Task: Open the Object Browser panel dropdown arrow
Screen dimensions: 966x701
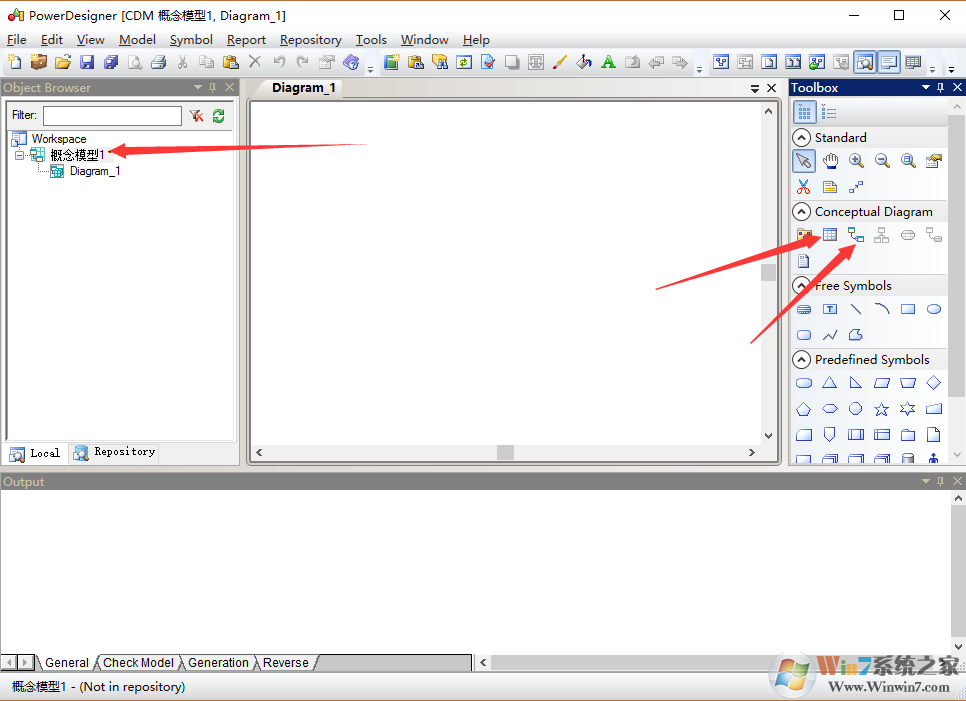Action: 198,87
